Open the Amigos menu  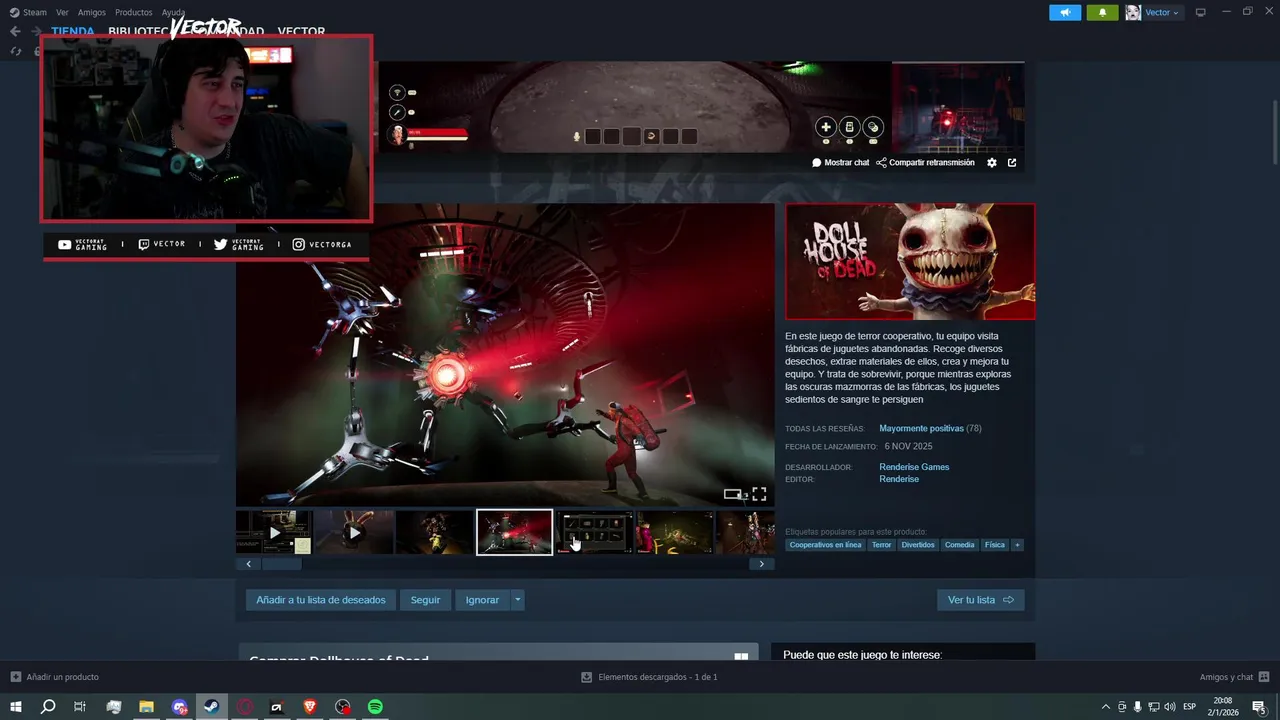91,12
